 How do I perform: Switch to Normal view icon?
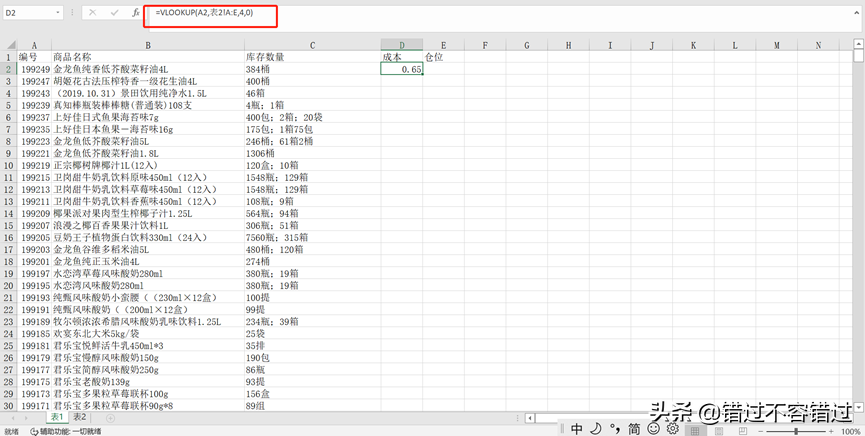(x=695, y=431)
